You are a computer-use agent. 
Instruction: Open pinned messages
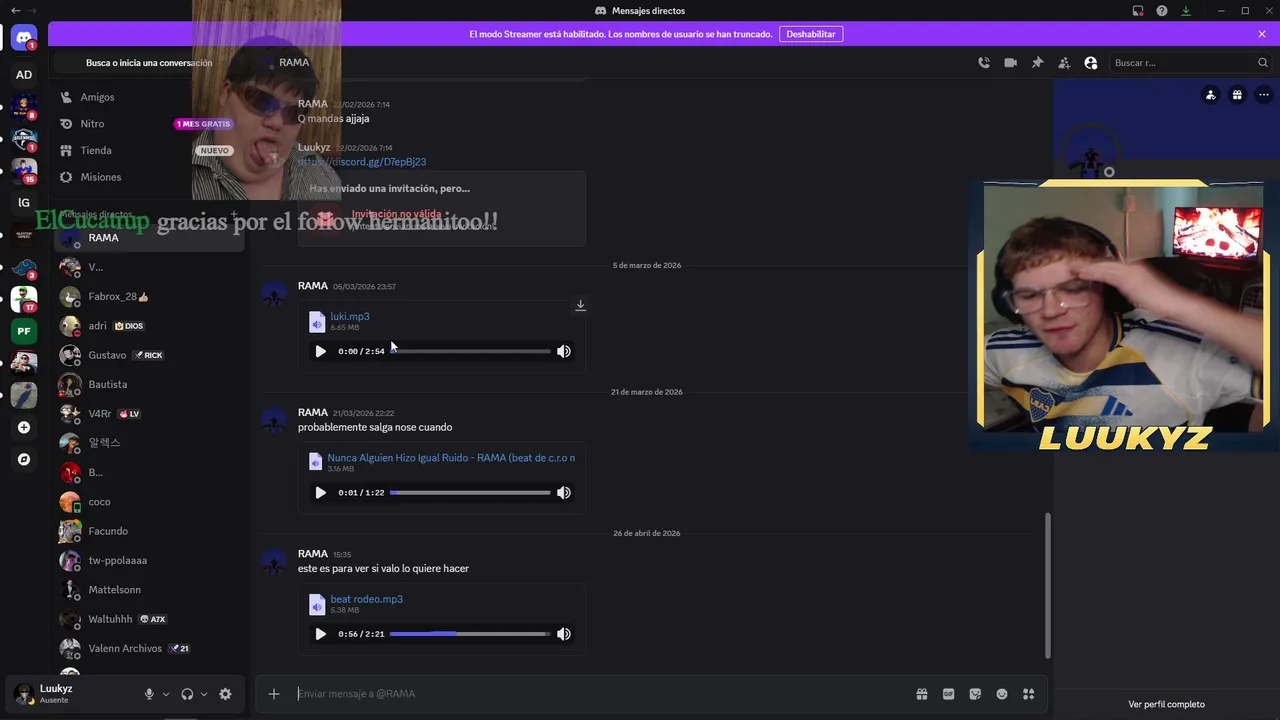pyautogui.click(x=1037, y=63)
